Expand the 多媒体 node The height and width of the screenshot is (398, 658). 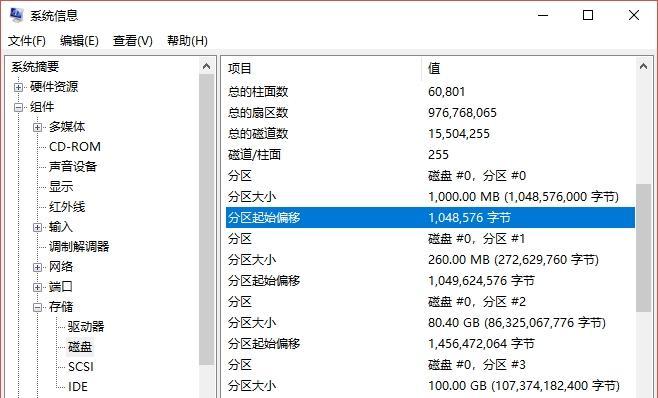pyautogui.click(x=37, y=127)
